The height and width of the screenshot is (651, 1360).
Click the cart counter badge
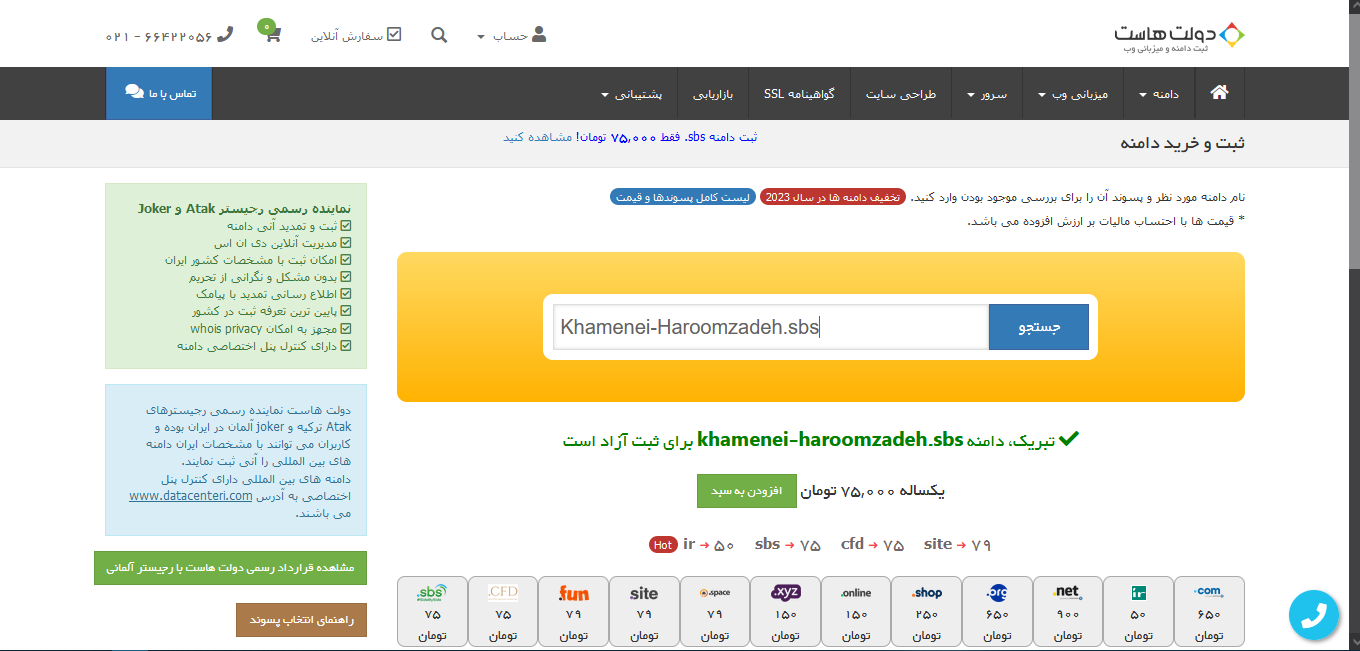coord(266,26)
